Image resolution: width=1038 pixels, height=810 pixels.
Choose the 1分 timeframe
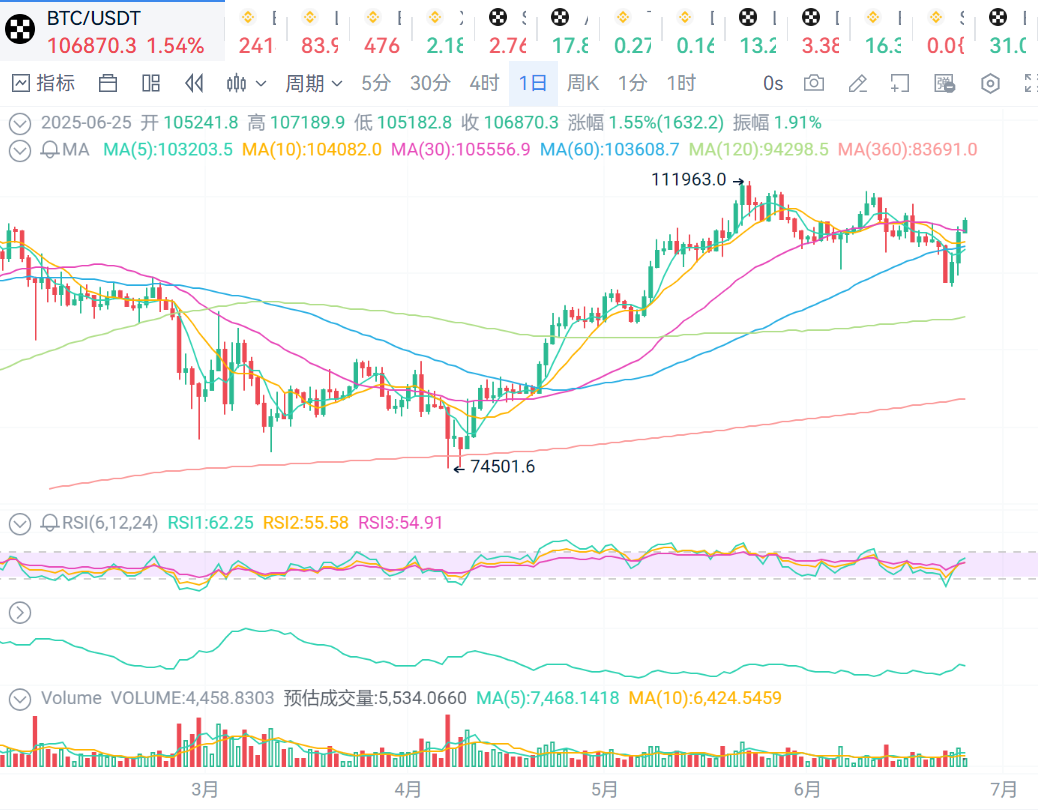632,83
